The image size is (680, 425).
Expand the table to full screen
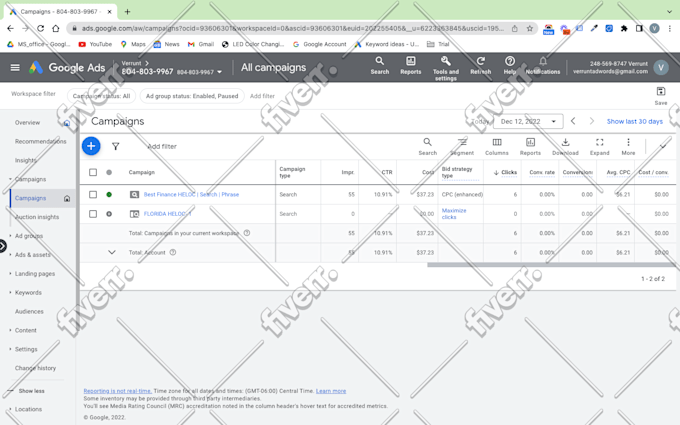click(599, 147)
